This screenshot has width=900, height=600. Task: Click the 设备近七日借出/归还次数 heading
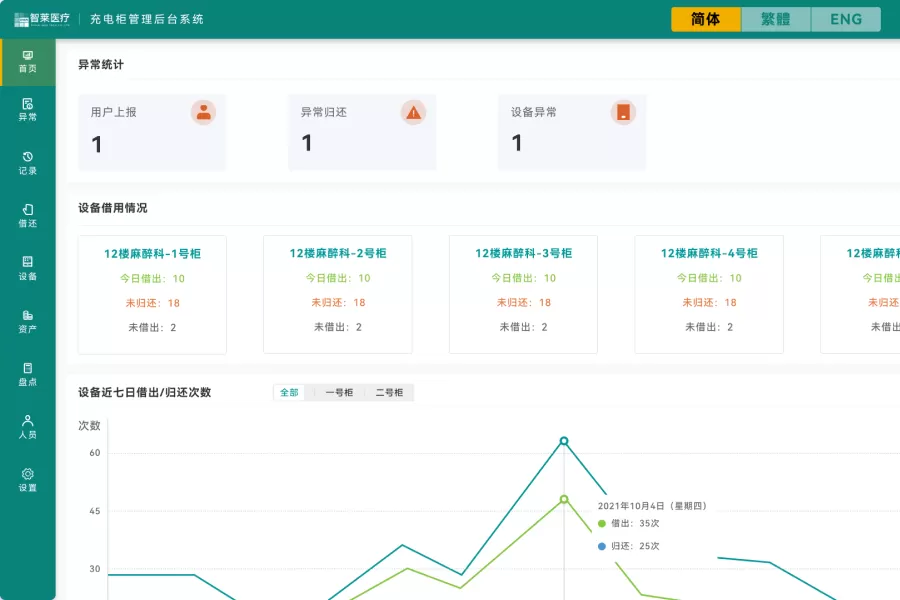145,393
